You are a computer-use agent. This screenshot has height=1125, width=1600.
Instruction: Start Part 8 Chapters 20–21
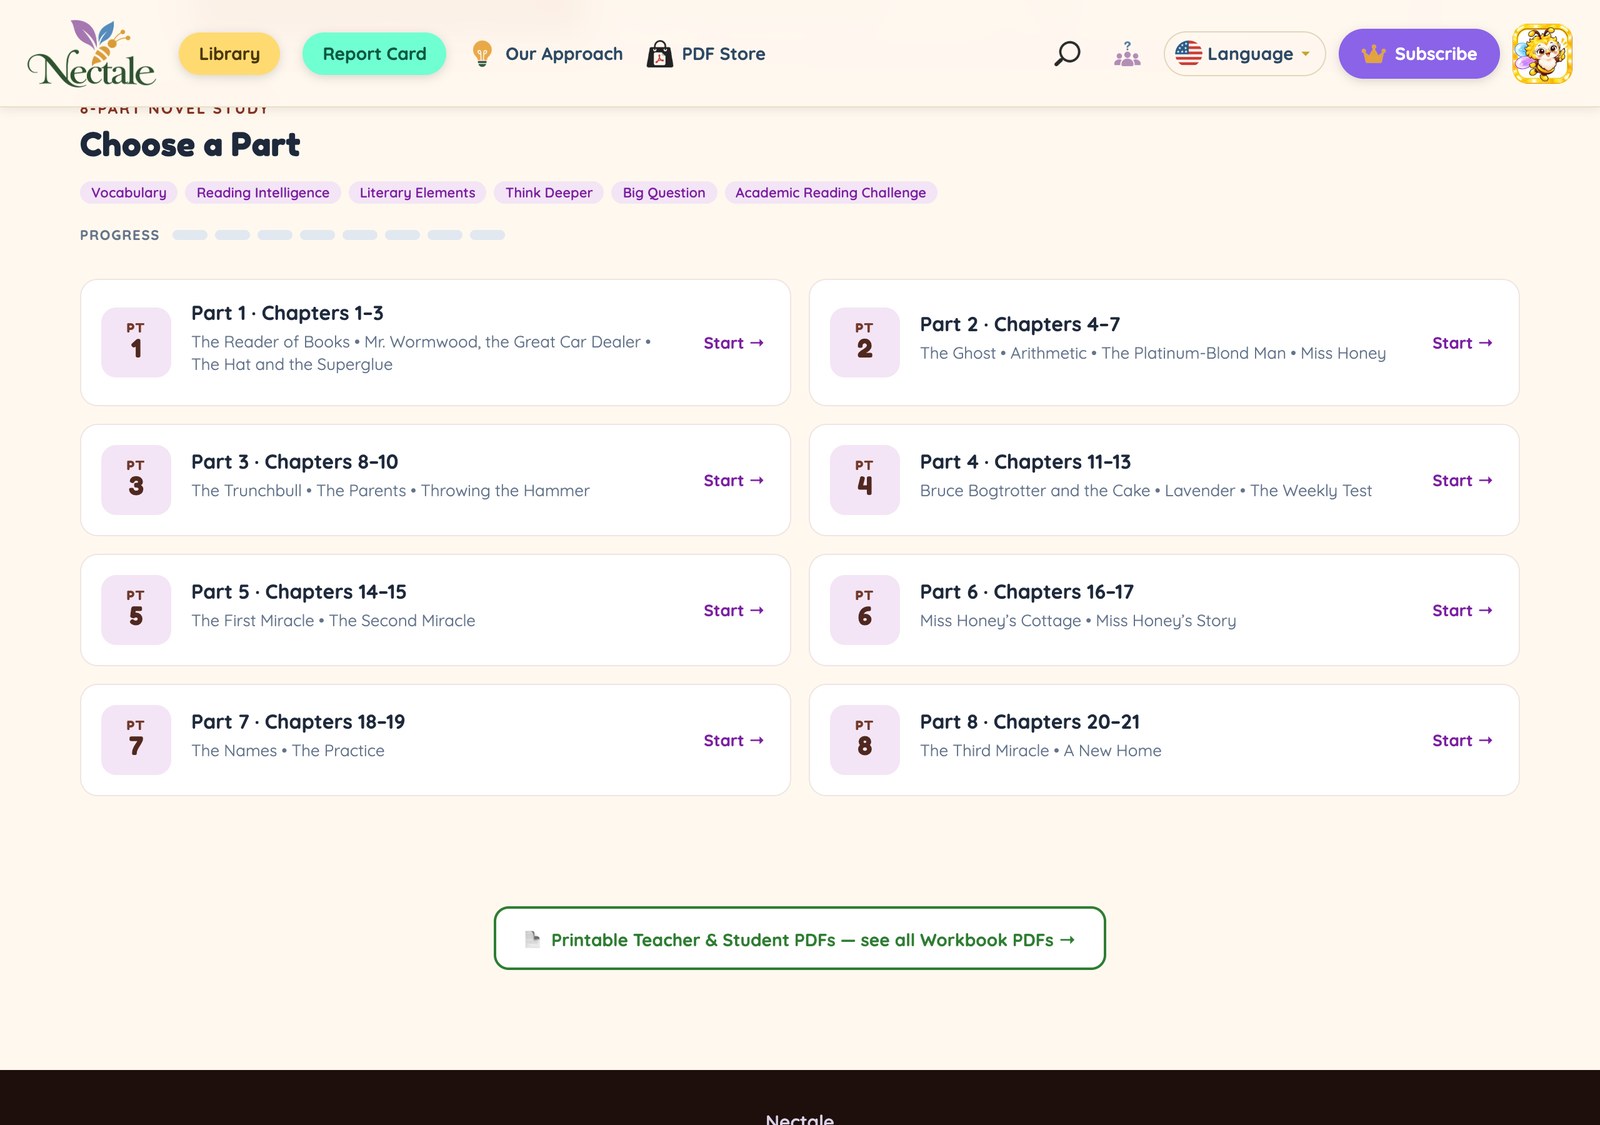point(1462,741)
